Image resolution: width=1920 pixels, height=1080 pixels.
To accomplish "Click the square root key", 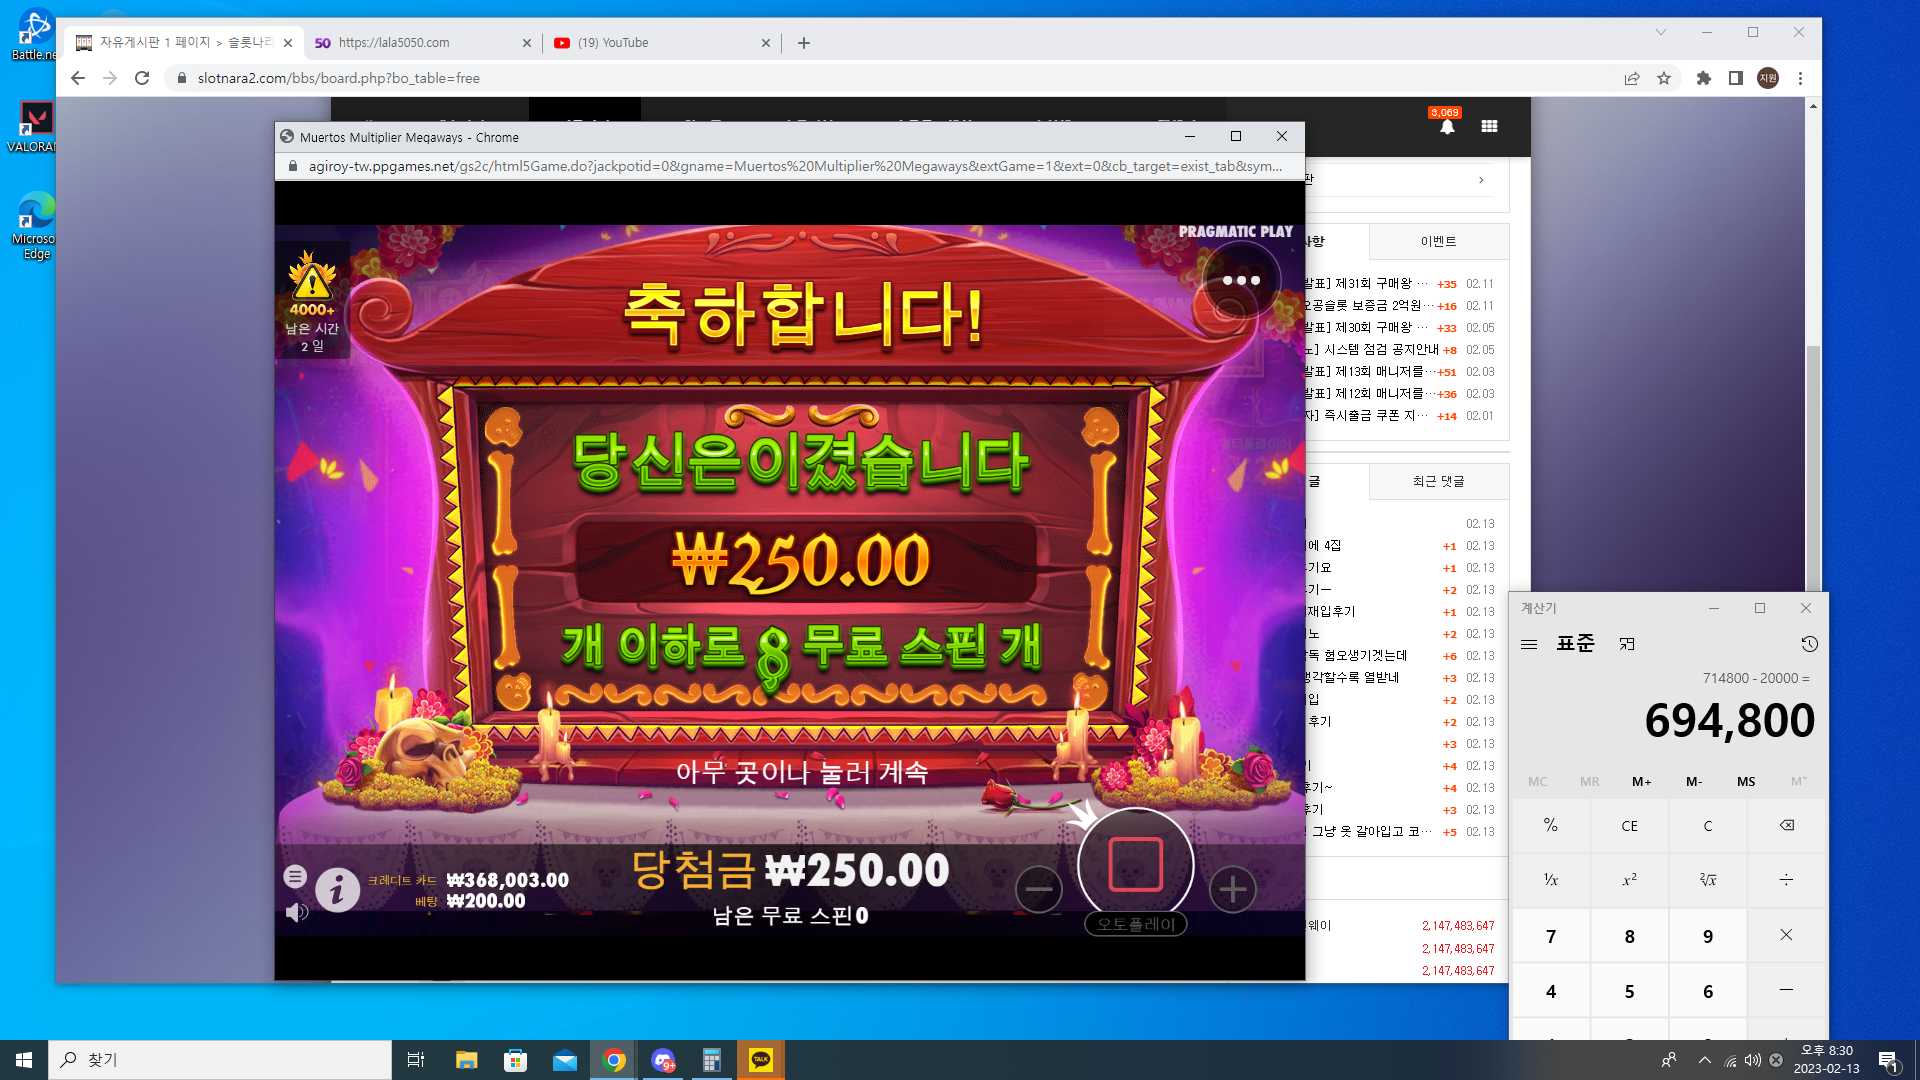I will click(x=1708, y=880).
